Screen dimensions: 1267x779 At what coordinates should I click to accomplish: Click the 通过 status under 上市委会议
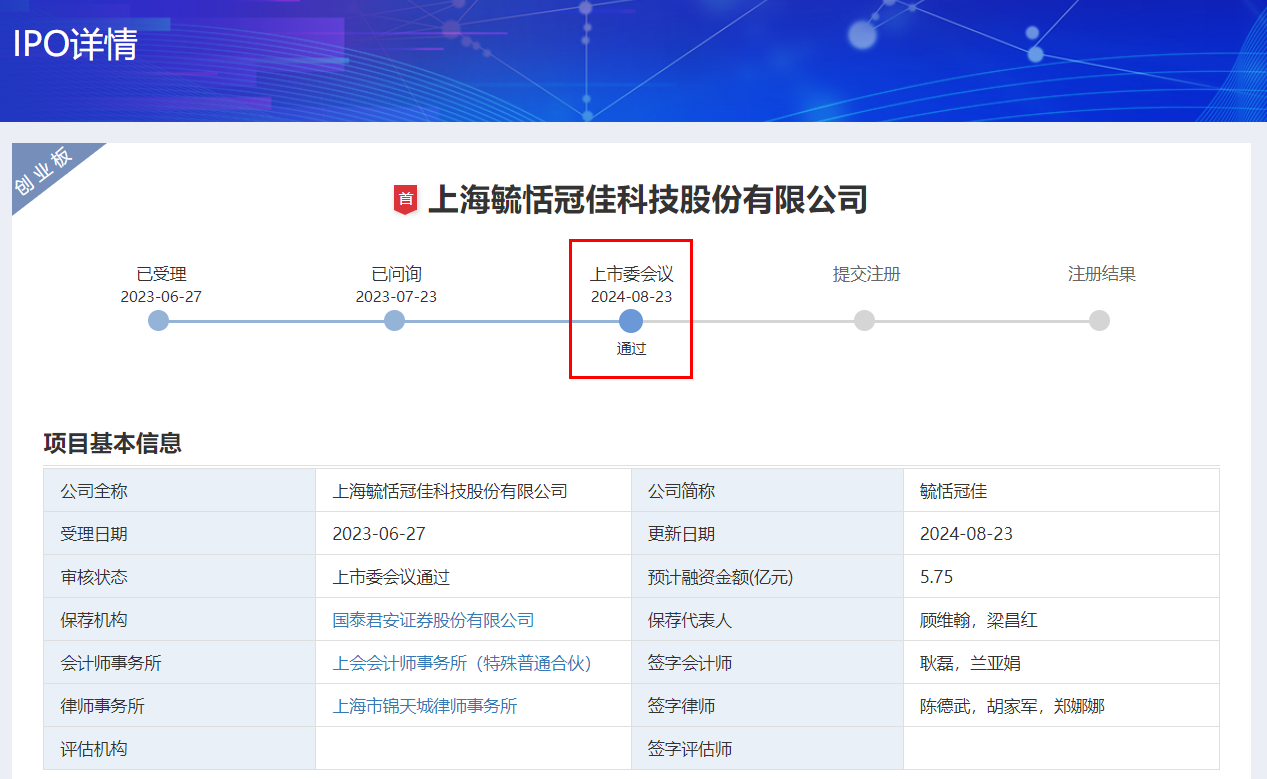631,349
